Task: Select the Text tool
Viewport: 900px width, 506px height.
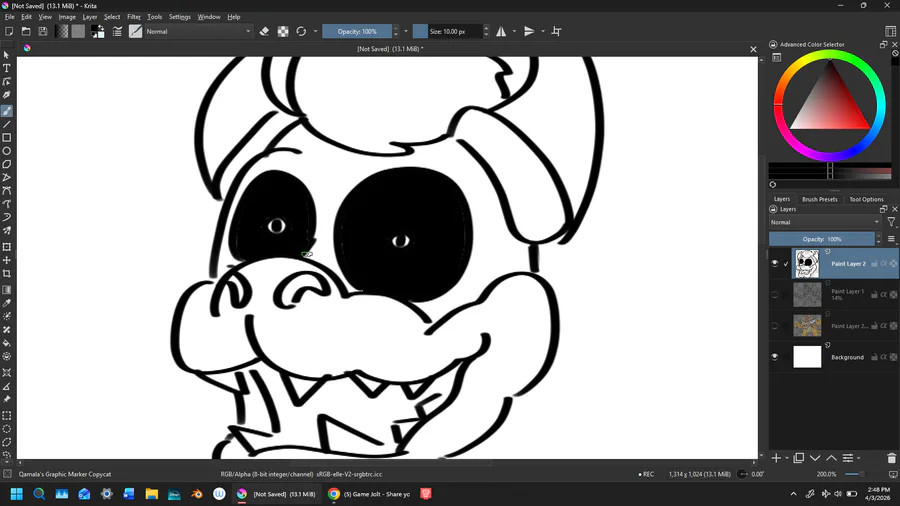Action: pos(7,68)
